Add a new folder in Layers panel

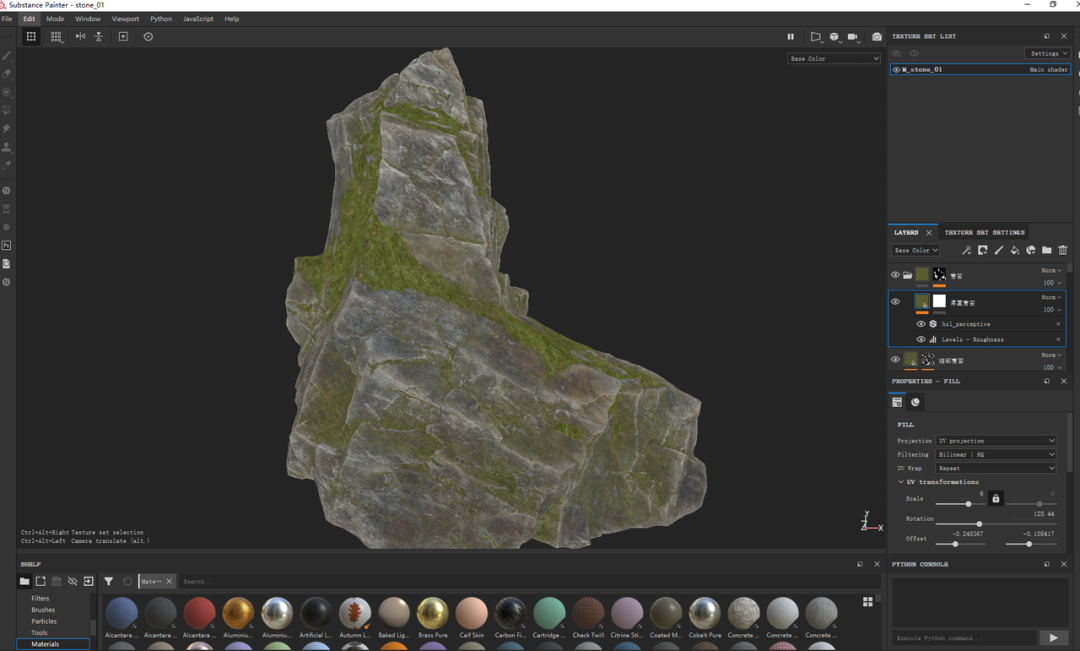[1046, 250]
